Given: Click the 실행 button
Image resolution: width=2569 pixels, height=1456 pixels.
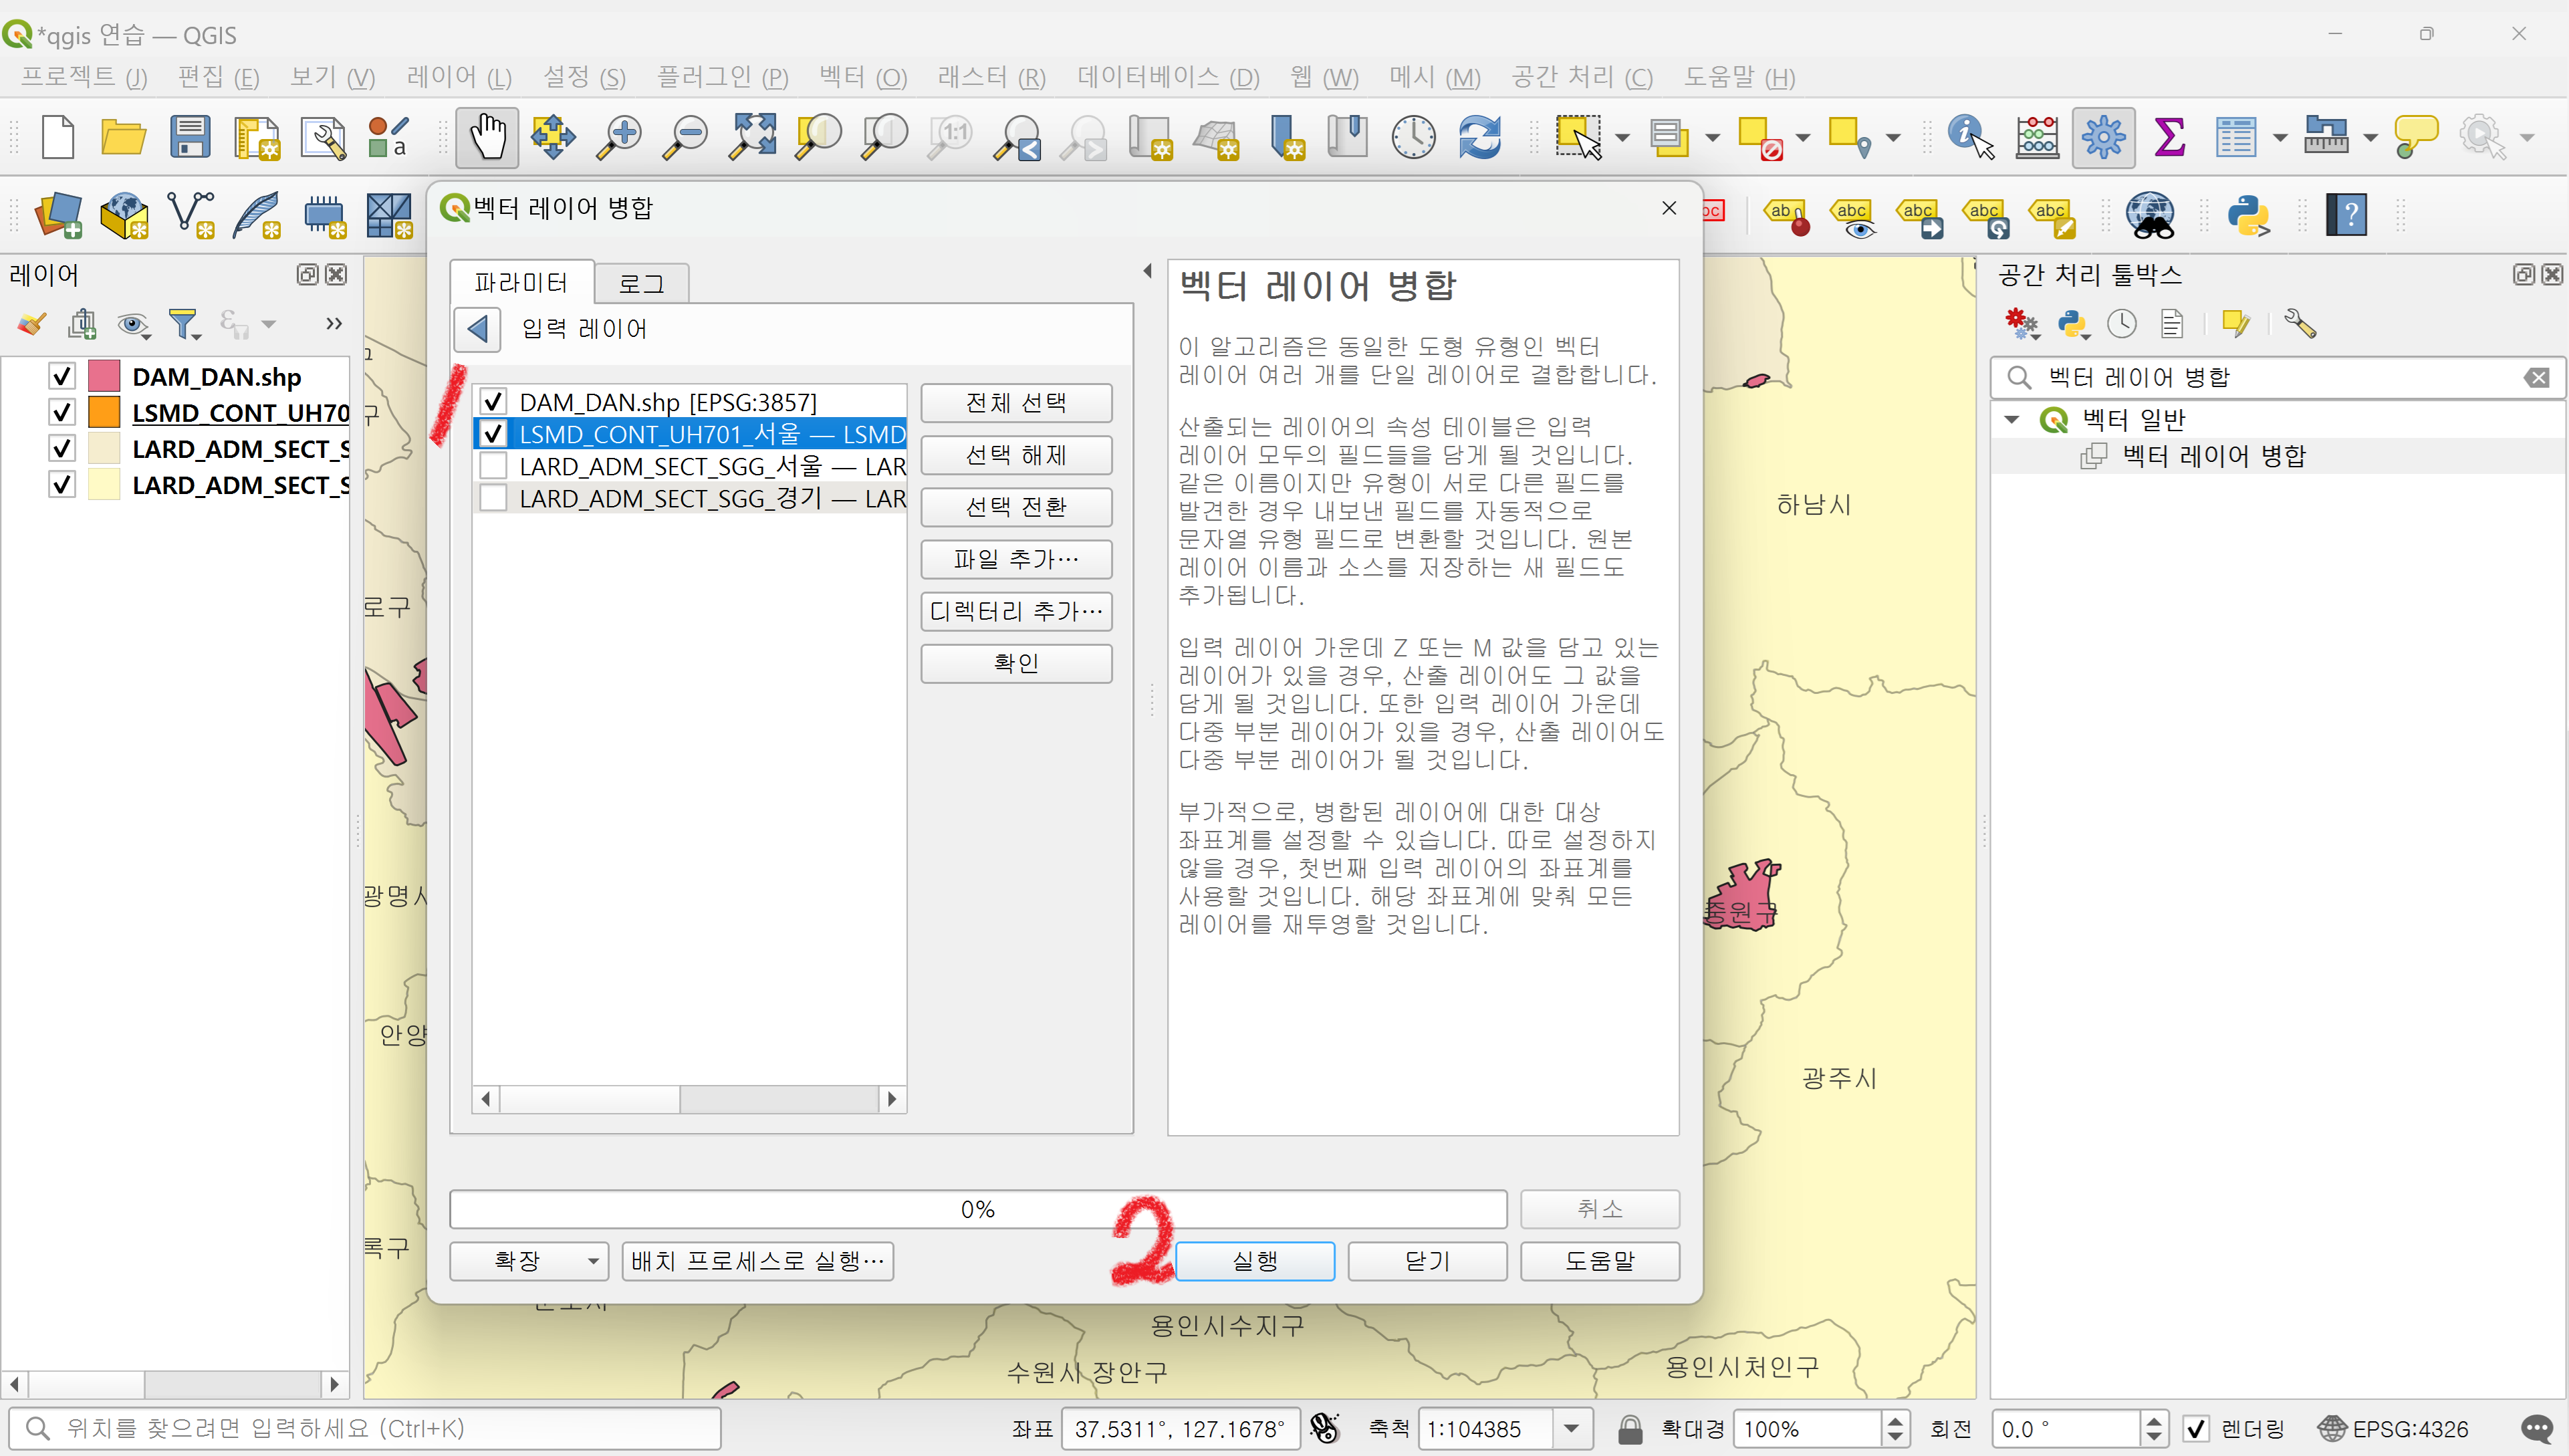Looking at the screenshot, I should point(1254,1261).
